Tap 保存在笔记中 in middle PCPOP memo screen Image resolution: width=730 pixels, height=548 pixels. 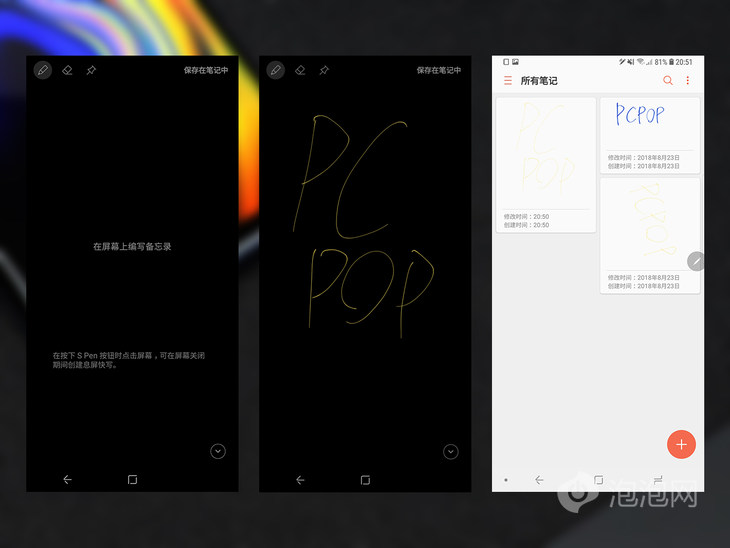pyautogui.click(x=439, y=70)
